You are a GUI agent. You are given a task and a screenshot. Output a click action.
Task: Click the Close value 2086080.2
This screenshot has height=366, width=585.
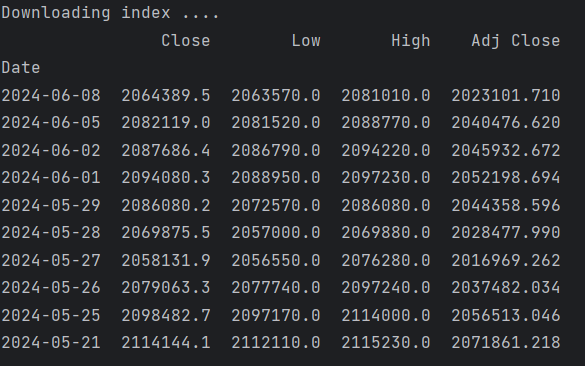click(x=166, y=206)
